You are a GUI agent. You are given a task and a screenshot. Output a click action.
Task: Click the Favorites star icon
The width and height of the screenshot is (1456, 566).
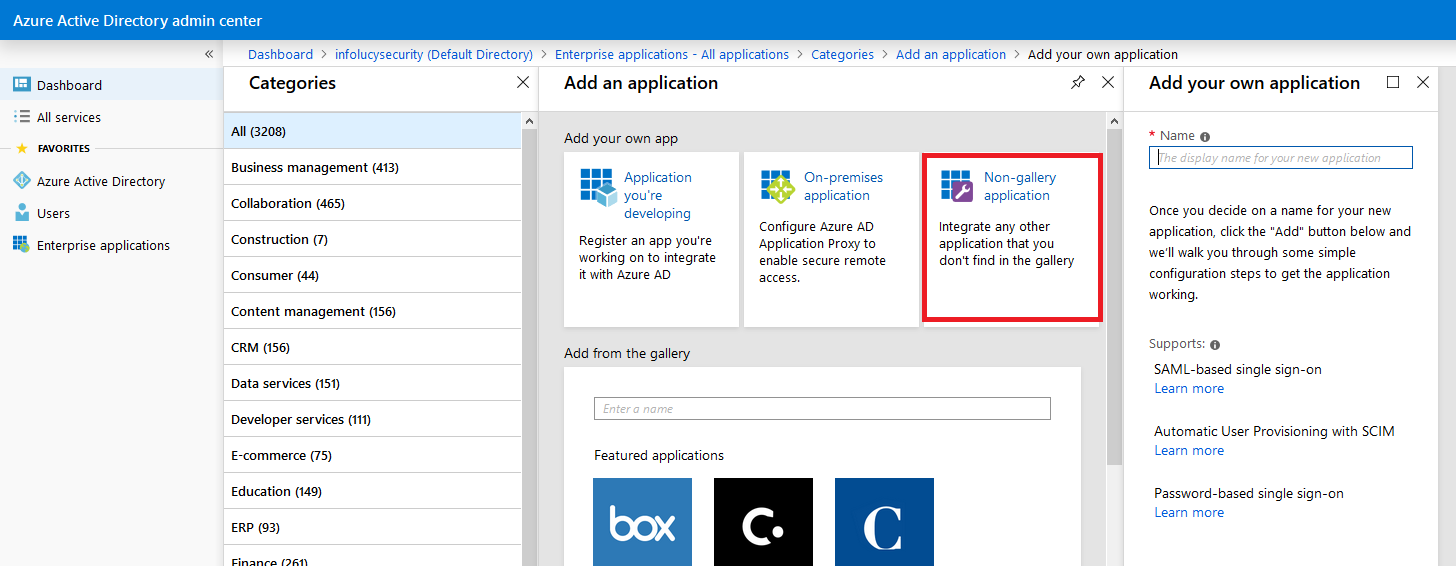[21, 148]
